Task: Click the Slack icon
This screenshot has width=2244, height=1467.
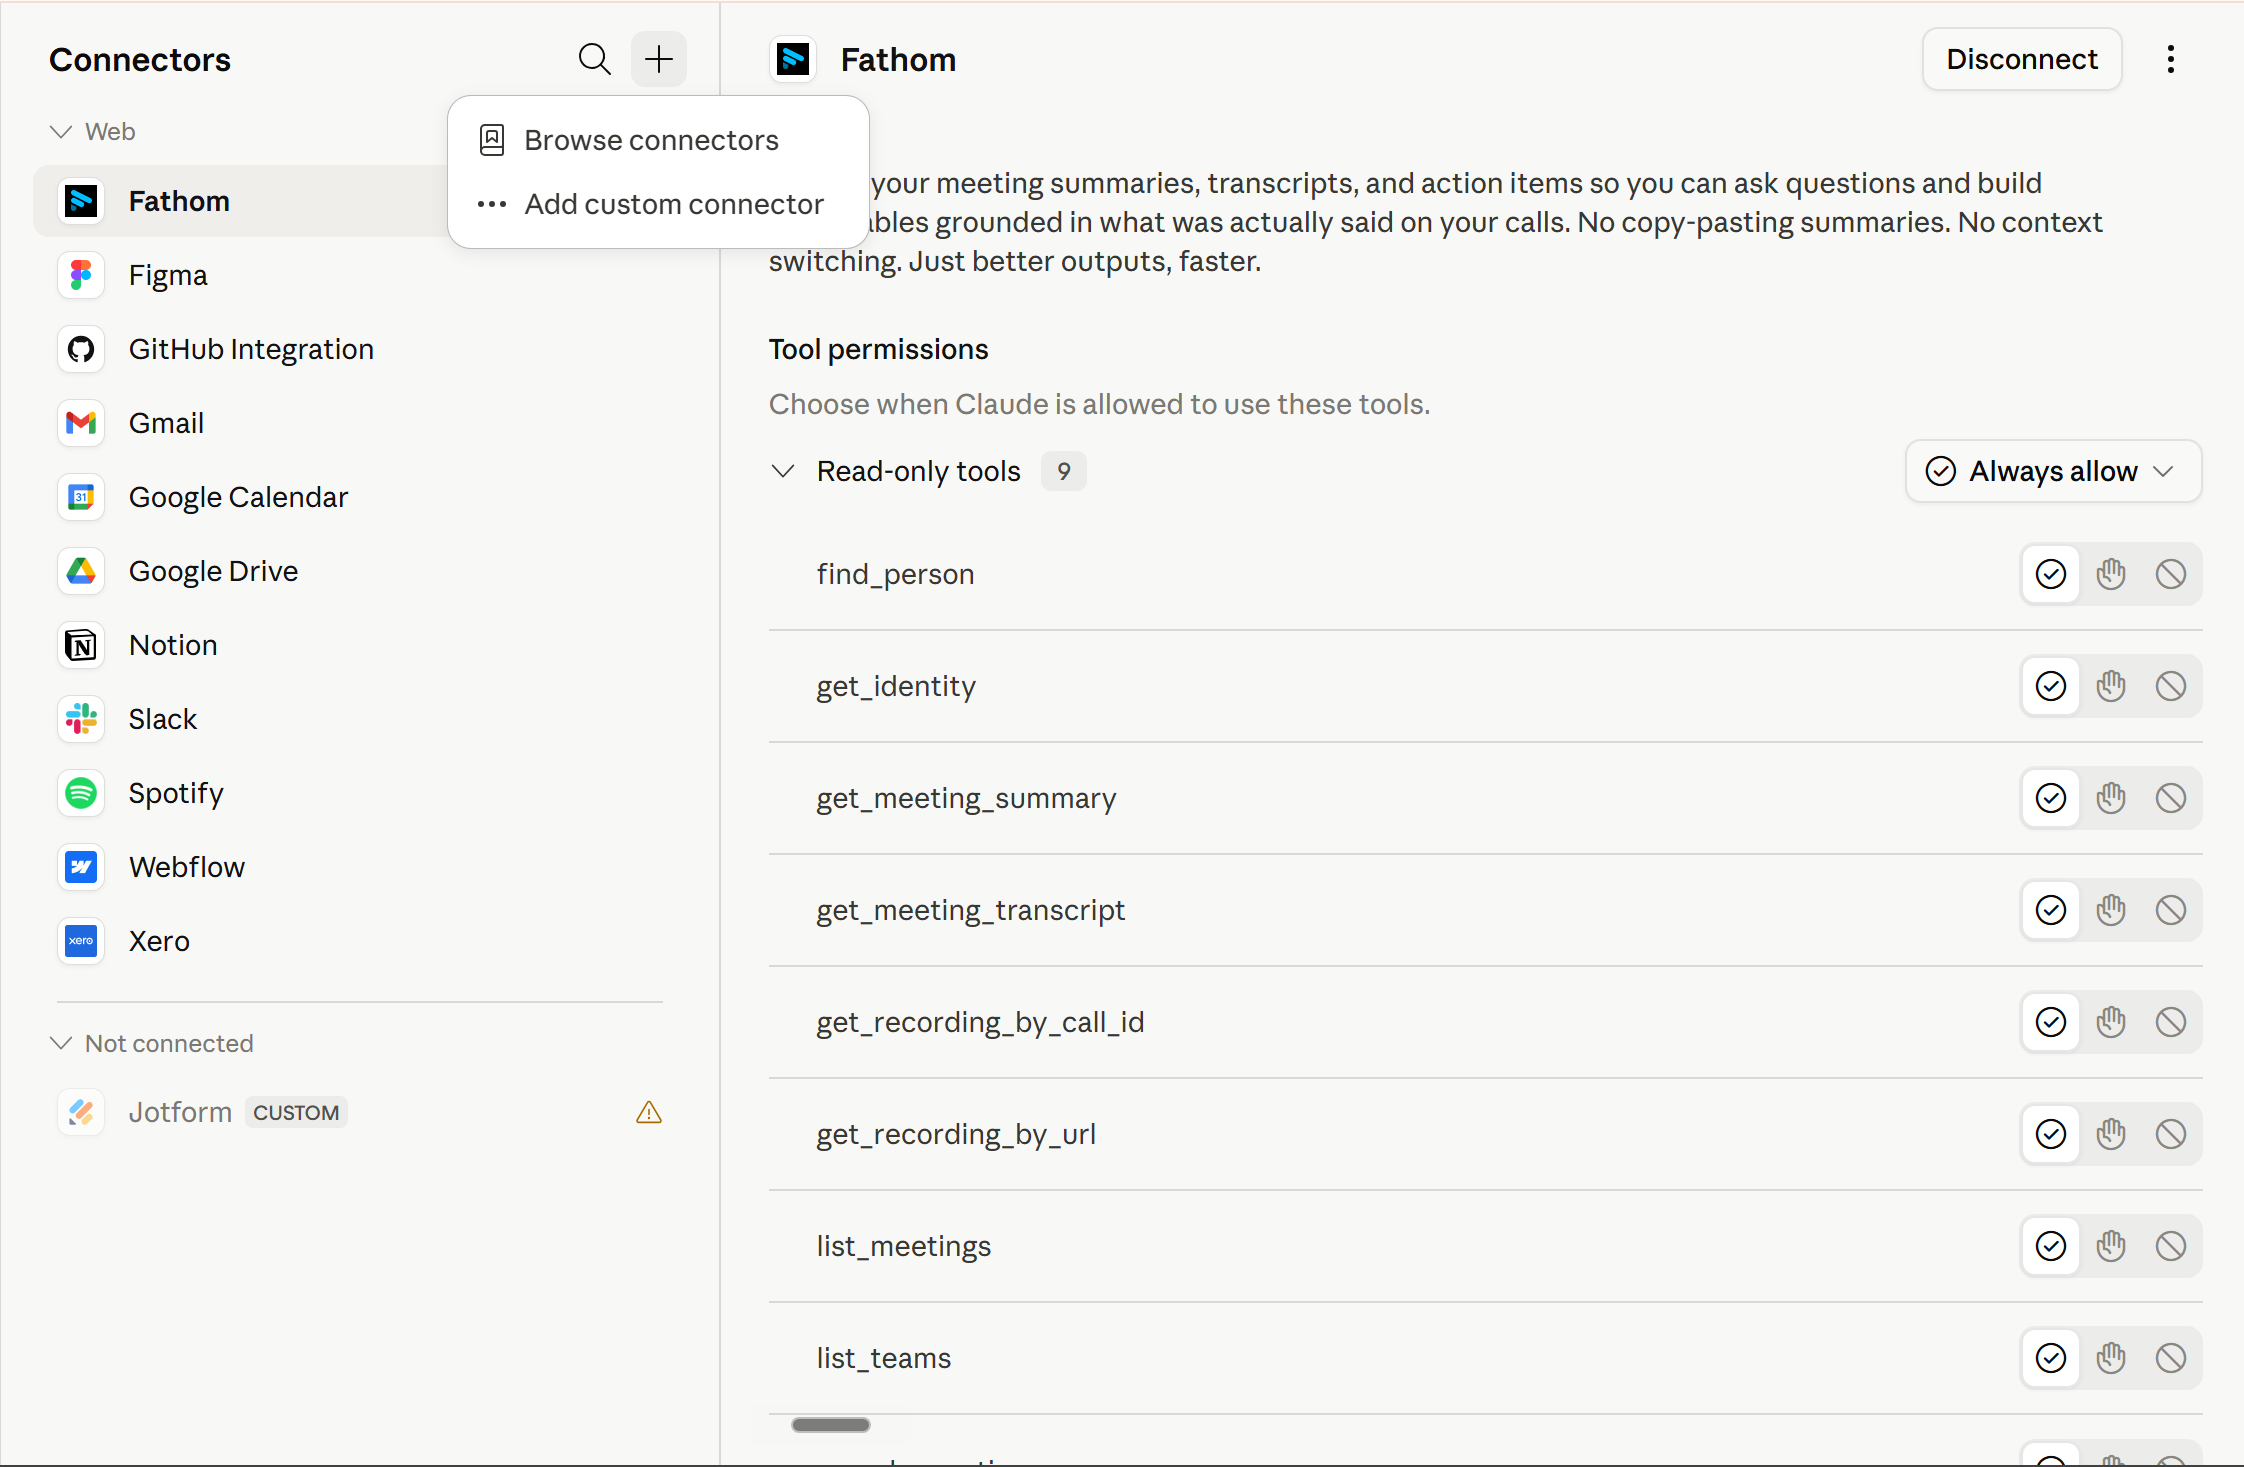Action: pos(81,719)
